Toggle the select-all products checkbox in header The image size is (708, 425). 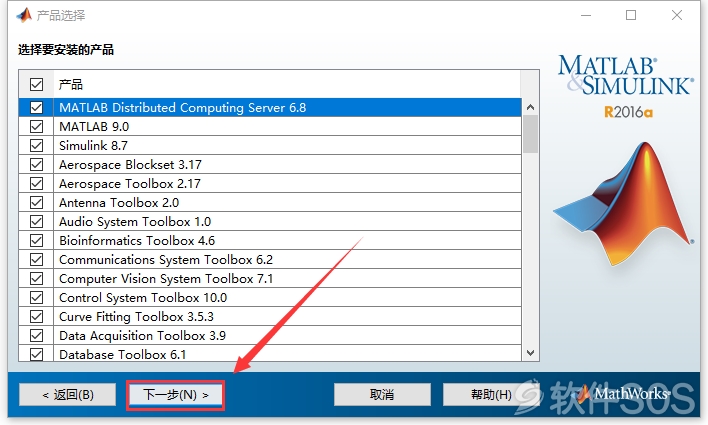click(x=36, y=84)
